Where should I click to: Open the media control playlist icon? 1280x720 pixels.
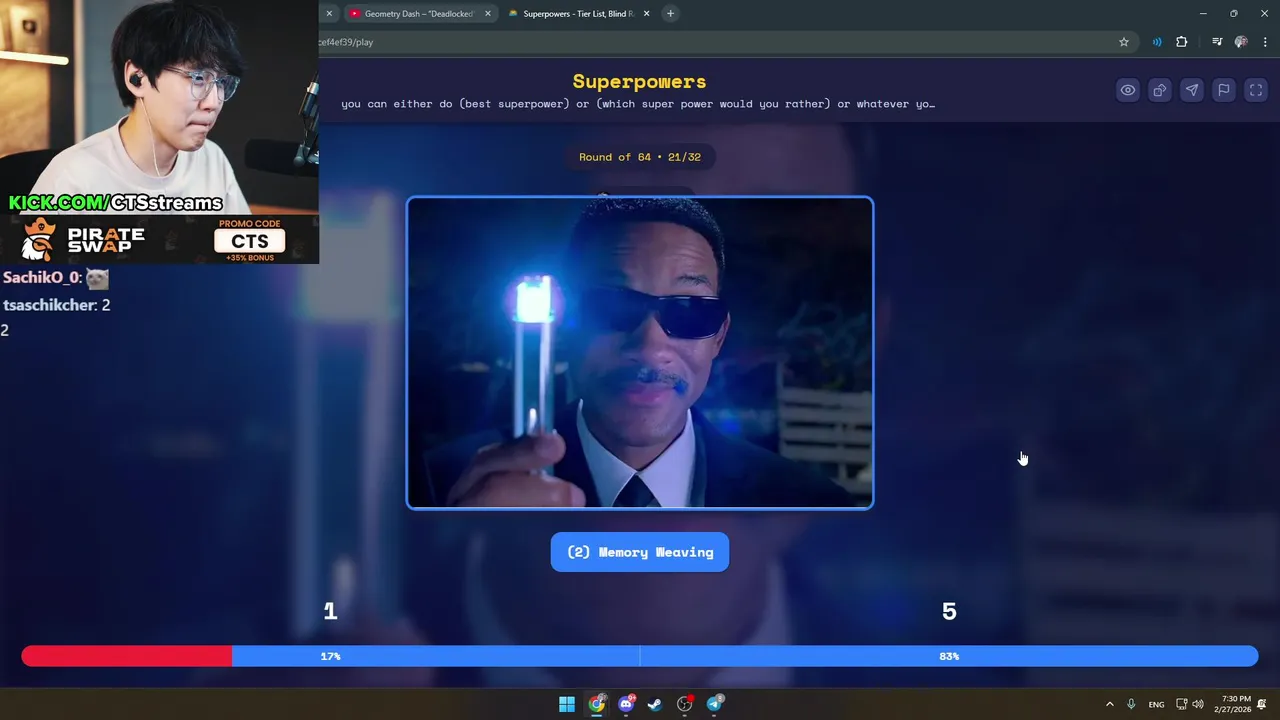[1217, 42]
